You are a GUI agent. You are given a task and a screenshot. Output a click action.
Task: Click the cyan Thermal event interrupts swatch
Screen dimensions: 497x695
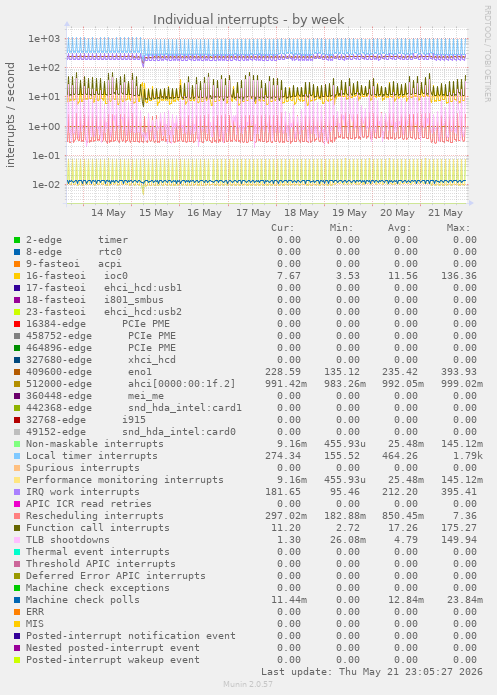coord(17,552)
